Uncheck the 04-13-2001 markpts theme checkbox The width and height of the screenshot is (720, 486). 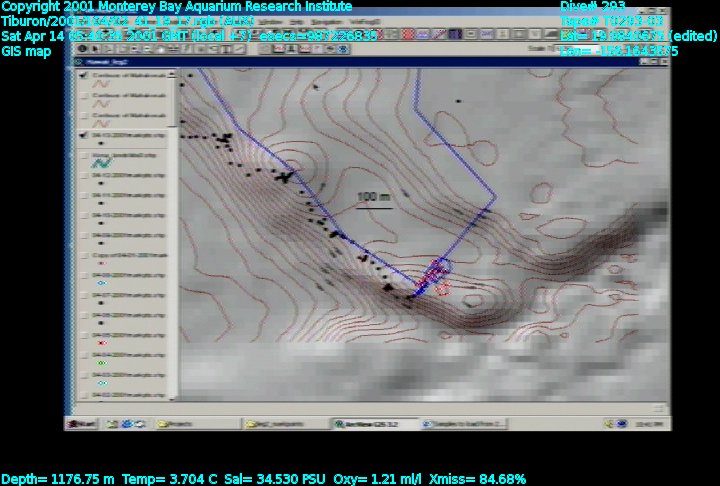83,133
